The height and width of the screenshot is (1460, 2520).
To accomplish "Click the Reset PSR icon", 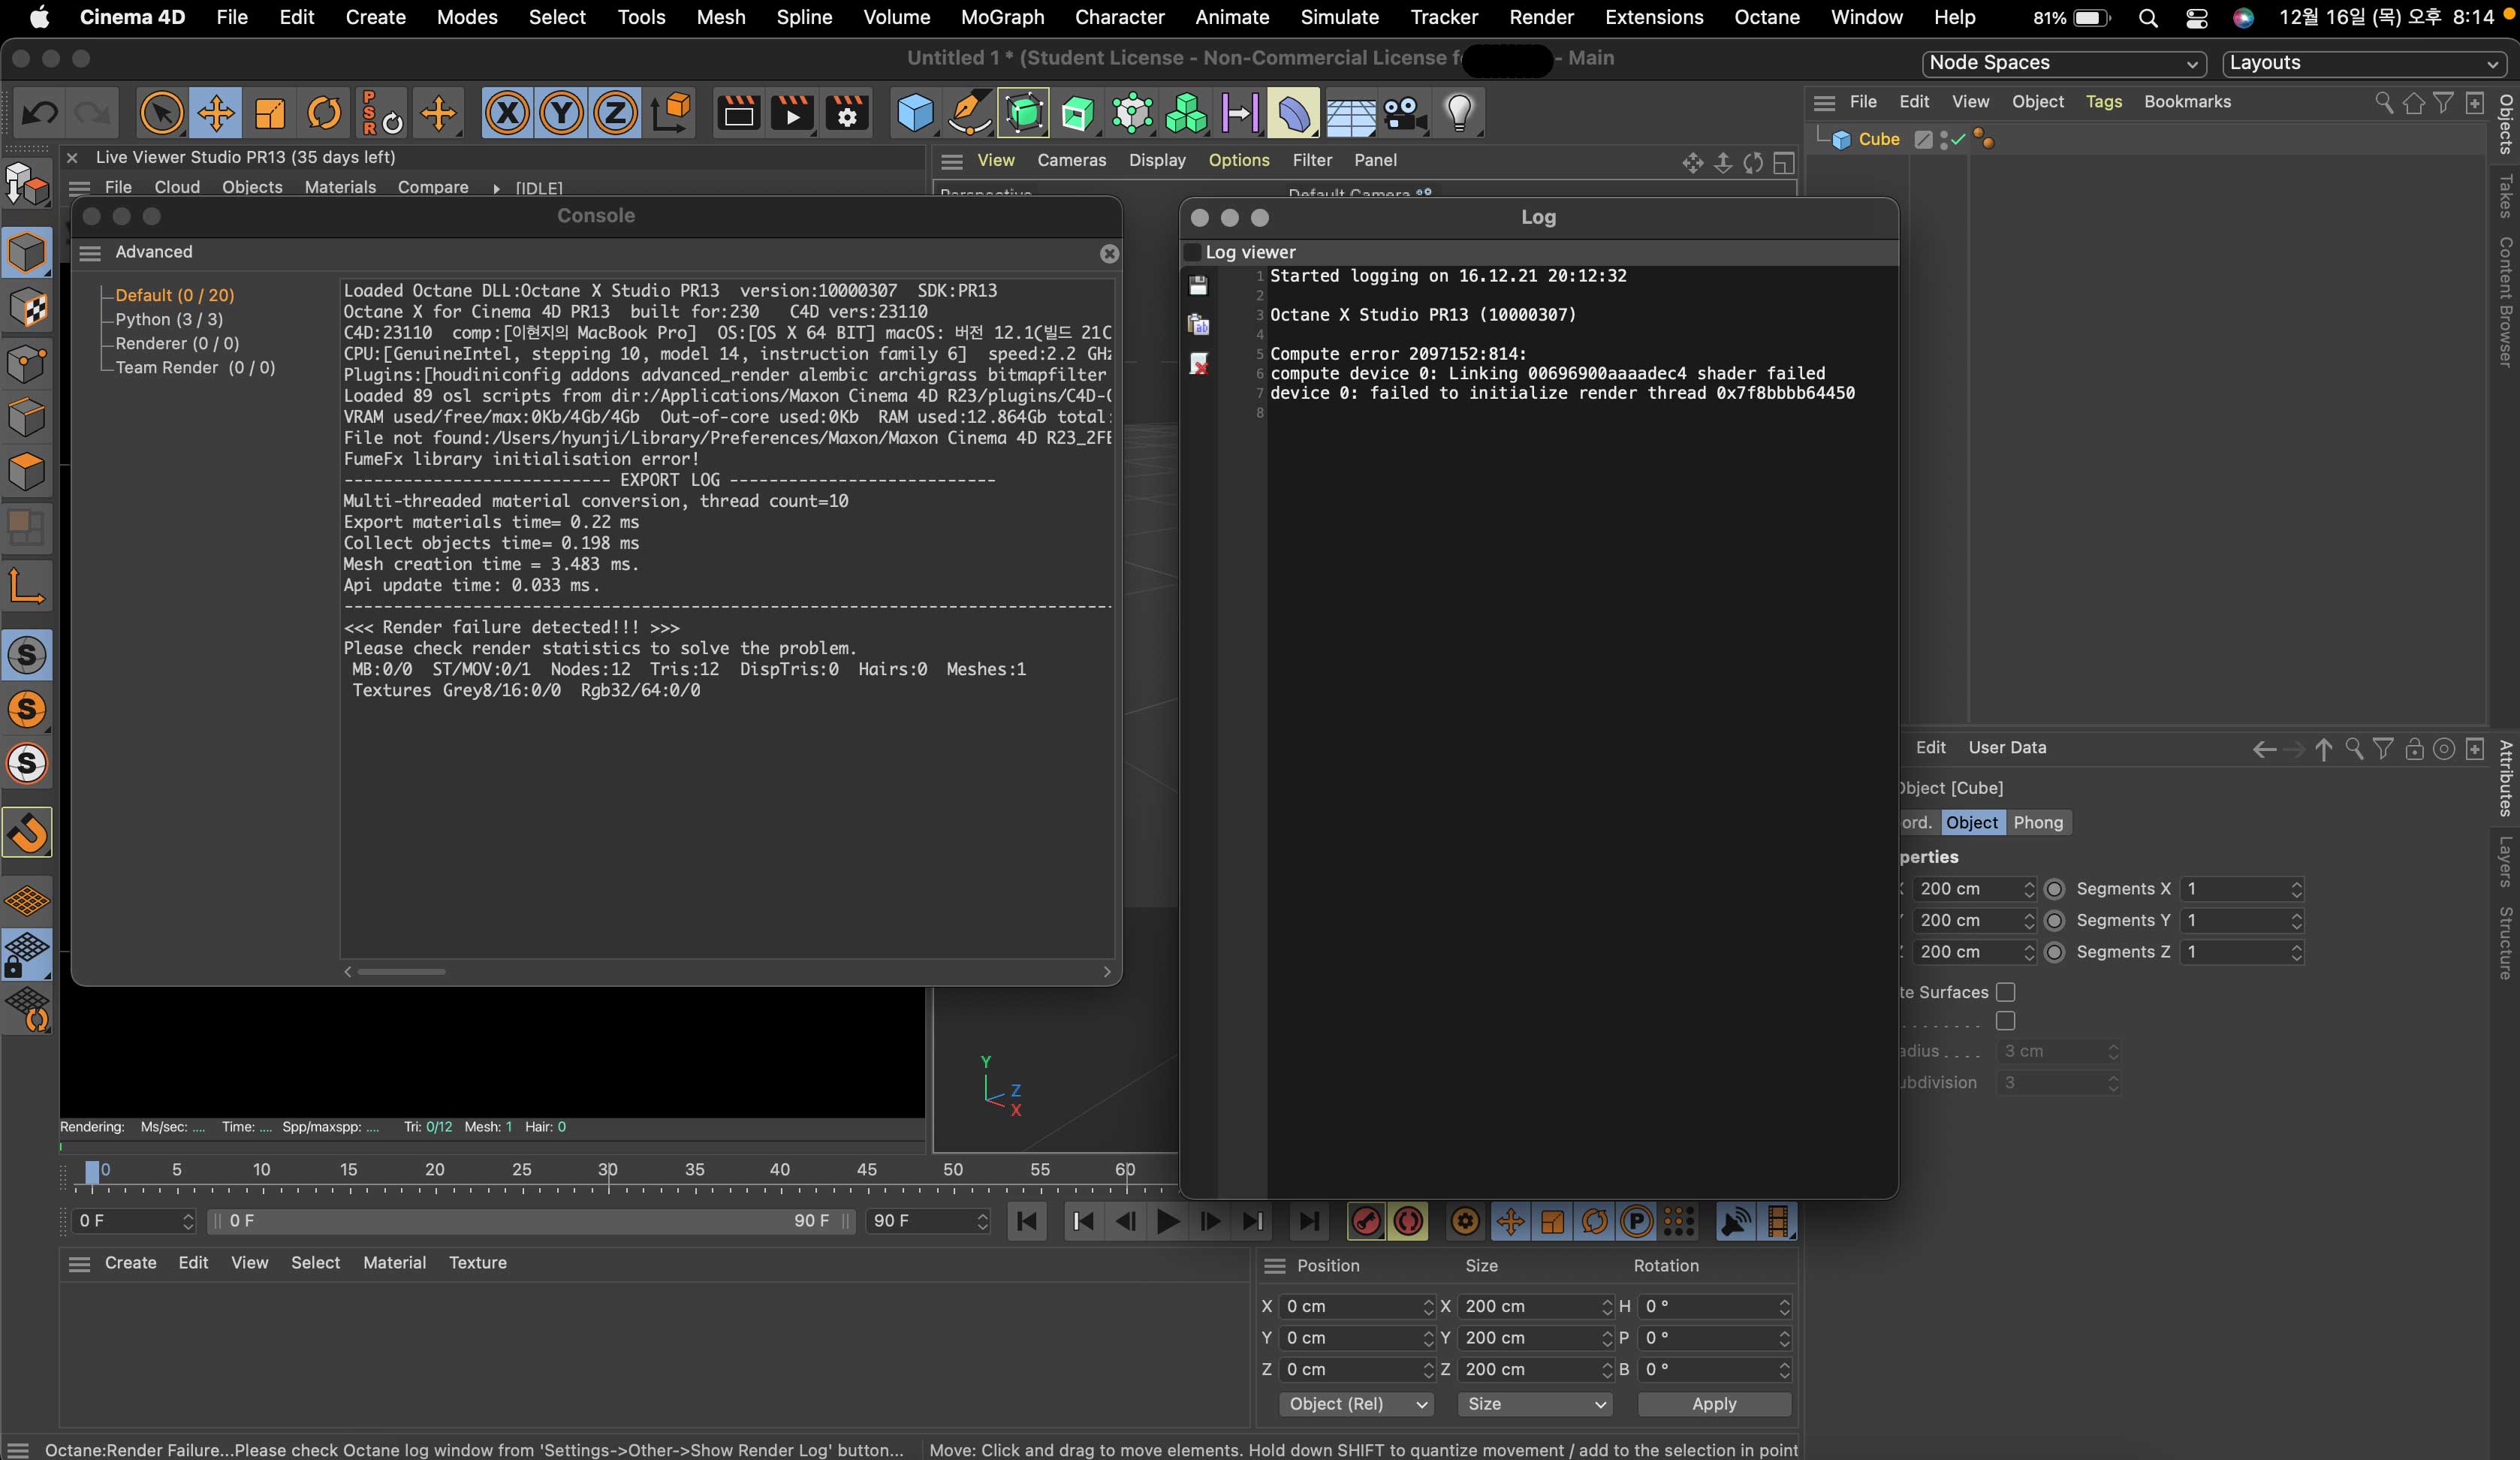I will click(381, 112).
